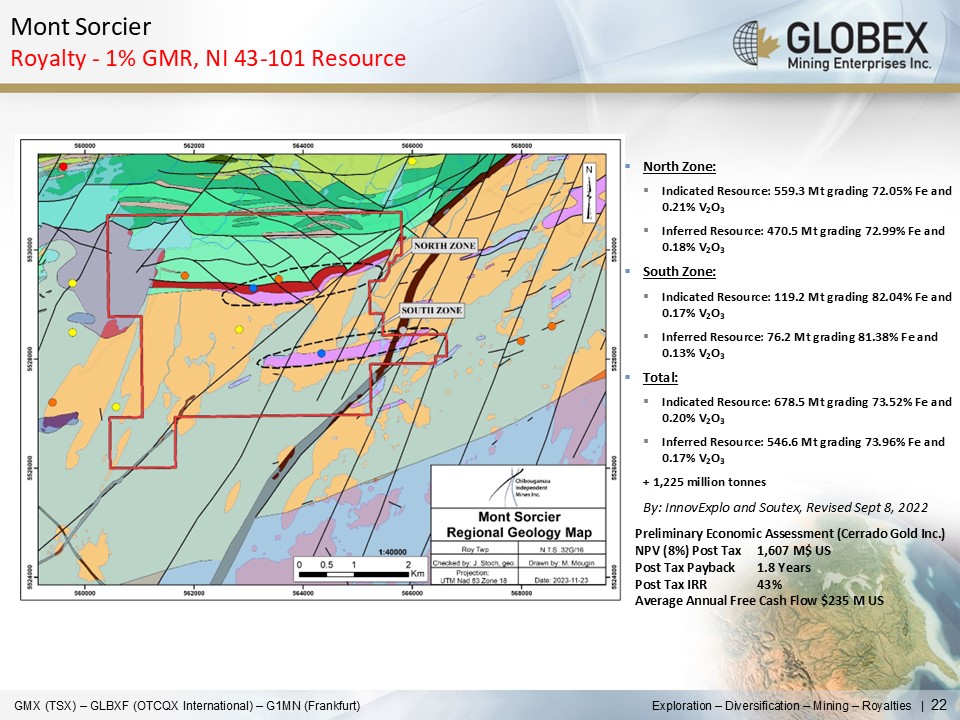960x720 pixels.
Task: Click the red royalty subtitle text
Action: tap(208, 59)
